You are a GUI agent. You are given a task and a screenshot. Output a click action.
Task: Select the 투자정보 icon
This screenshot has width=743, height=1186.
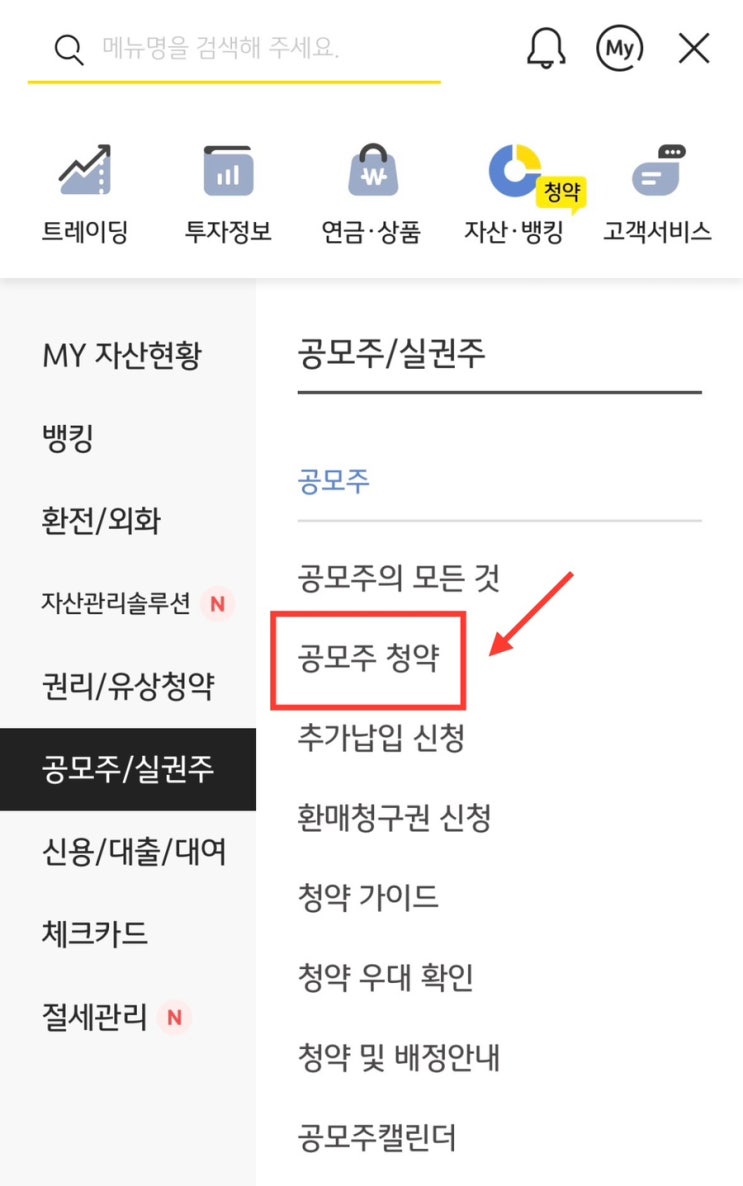click(228, 171)
